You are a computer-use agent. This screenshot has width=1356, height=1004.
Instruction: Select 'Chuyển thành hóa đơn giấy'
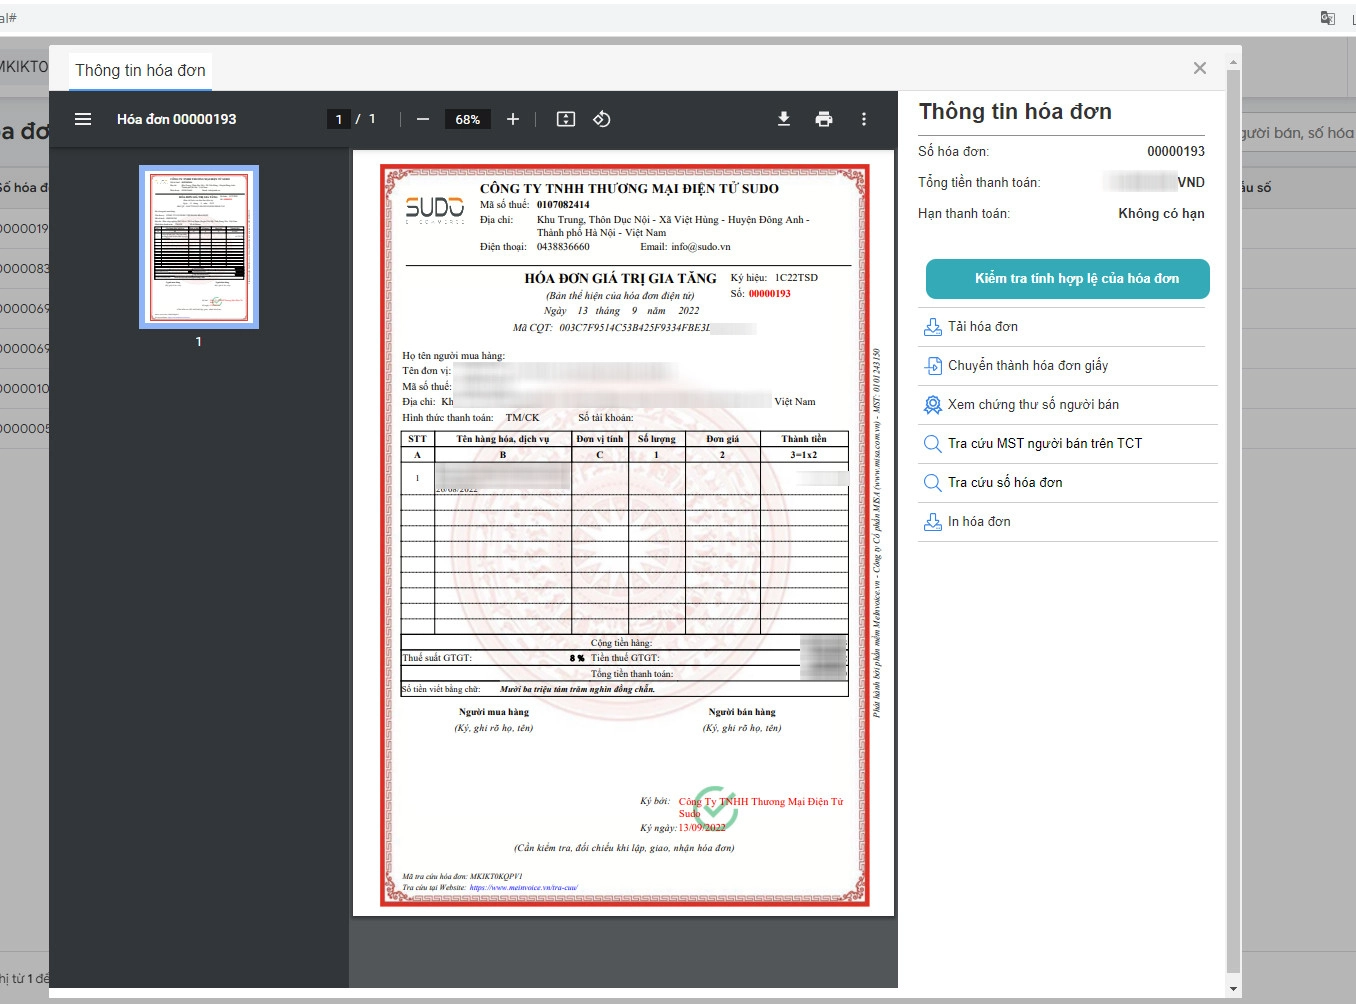click(x=1027, y=366)
